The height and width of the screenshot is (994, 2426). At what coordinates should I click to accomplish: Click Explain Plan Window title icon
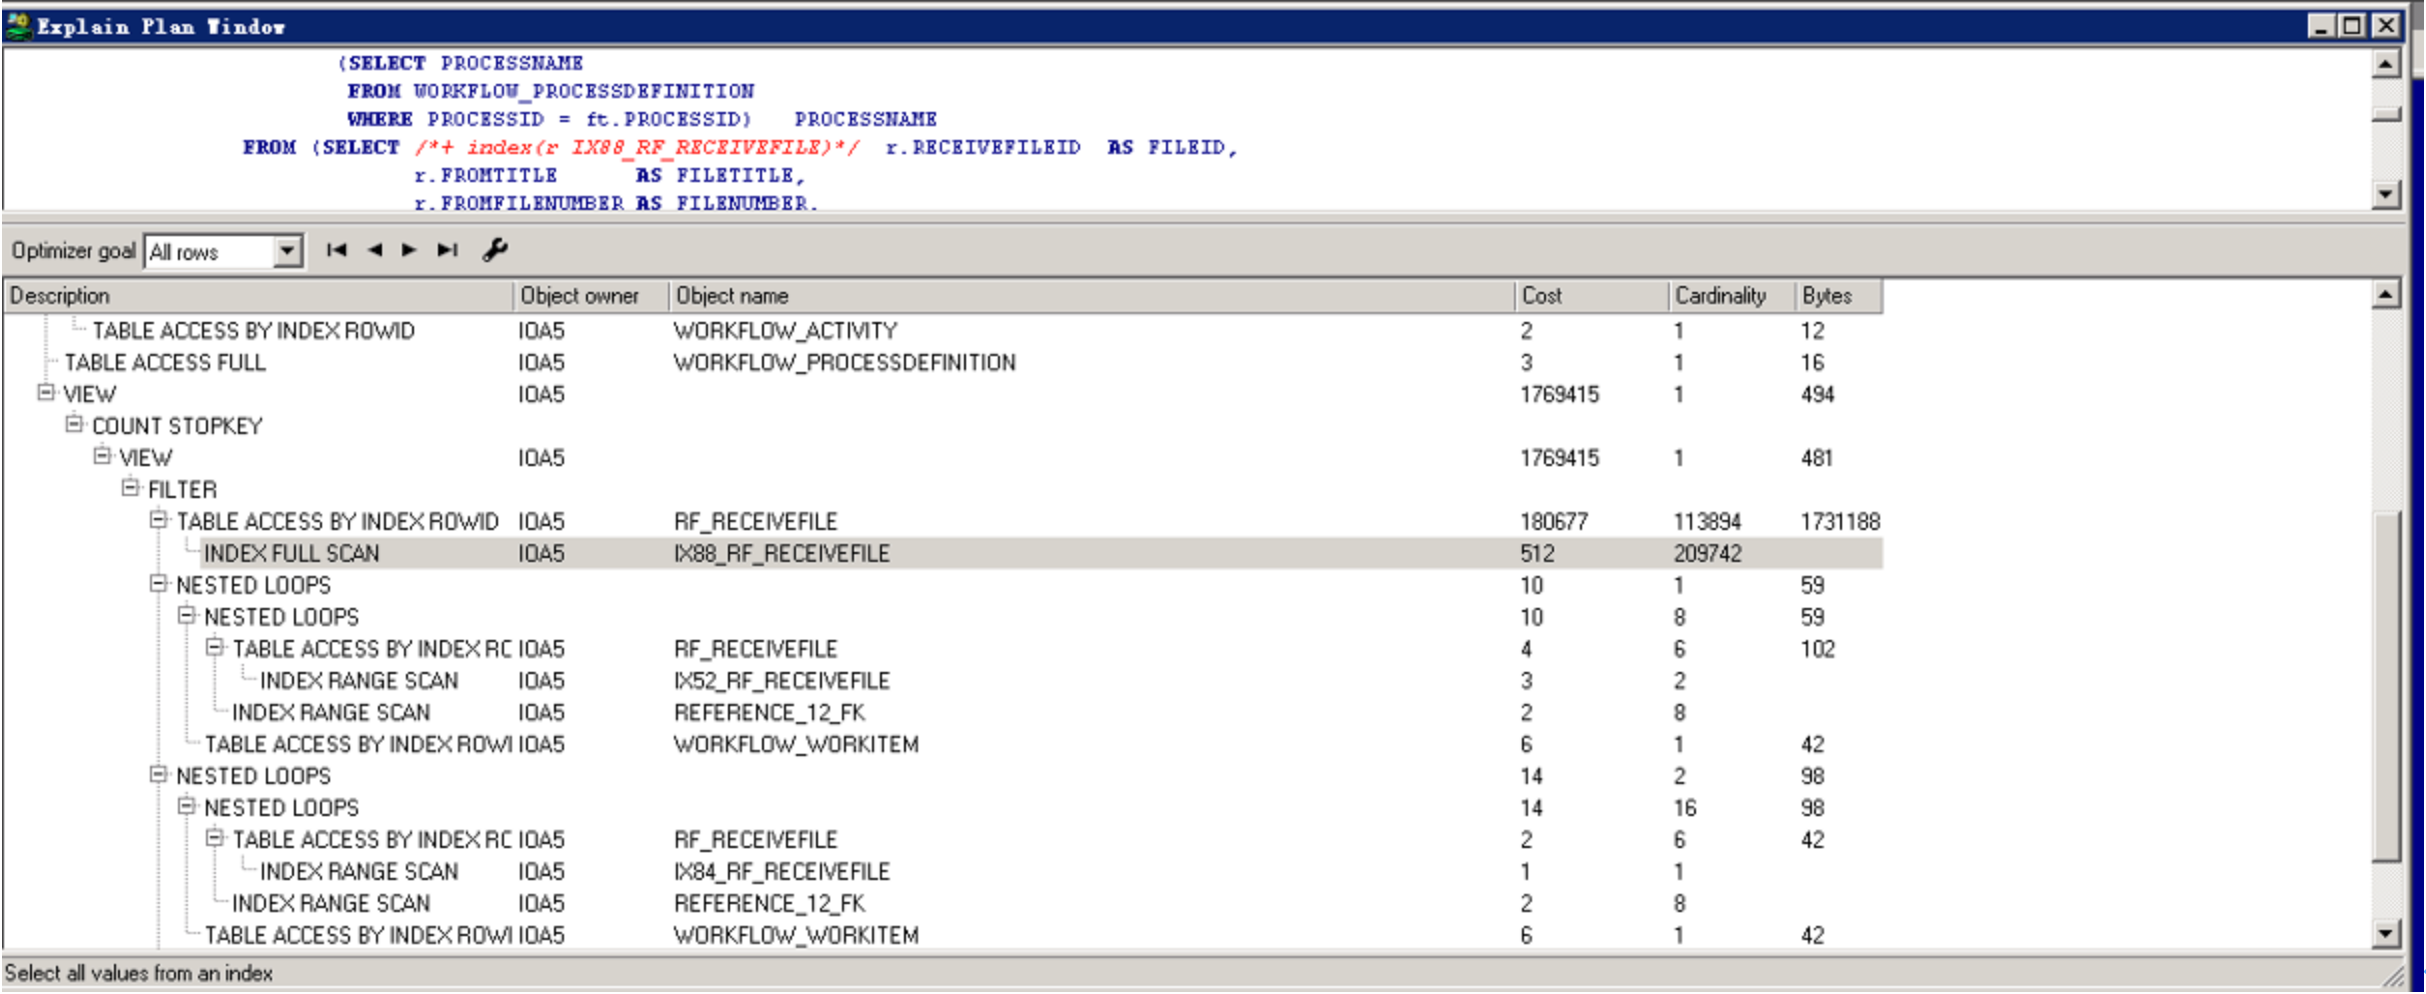(x=18, y=26)
